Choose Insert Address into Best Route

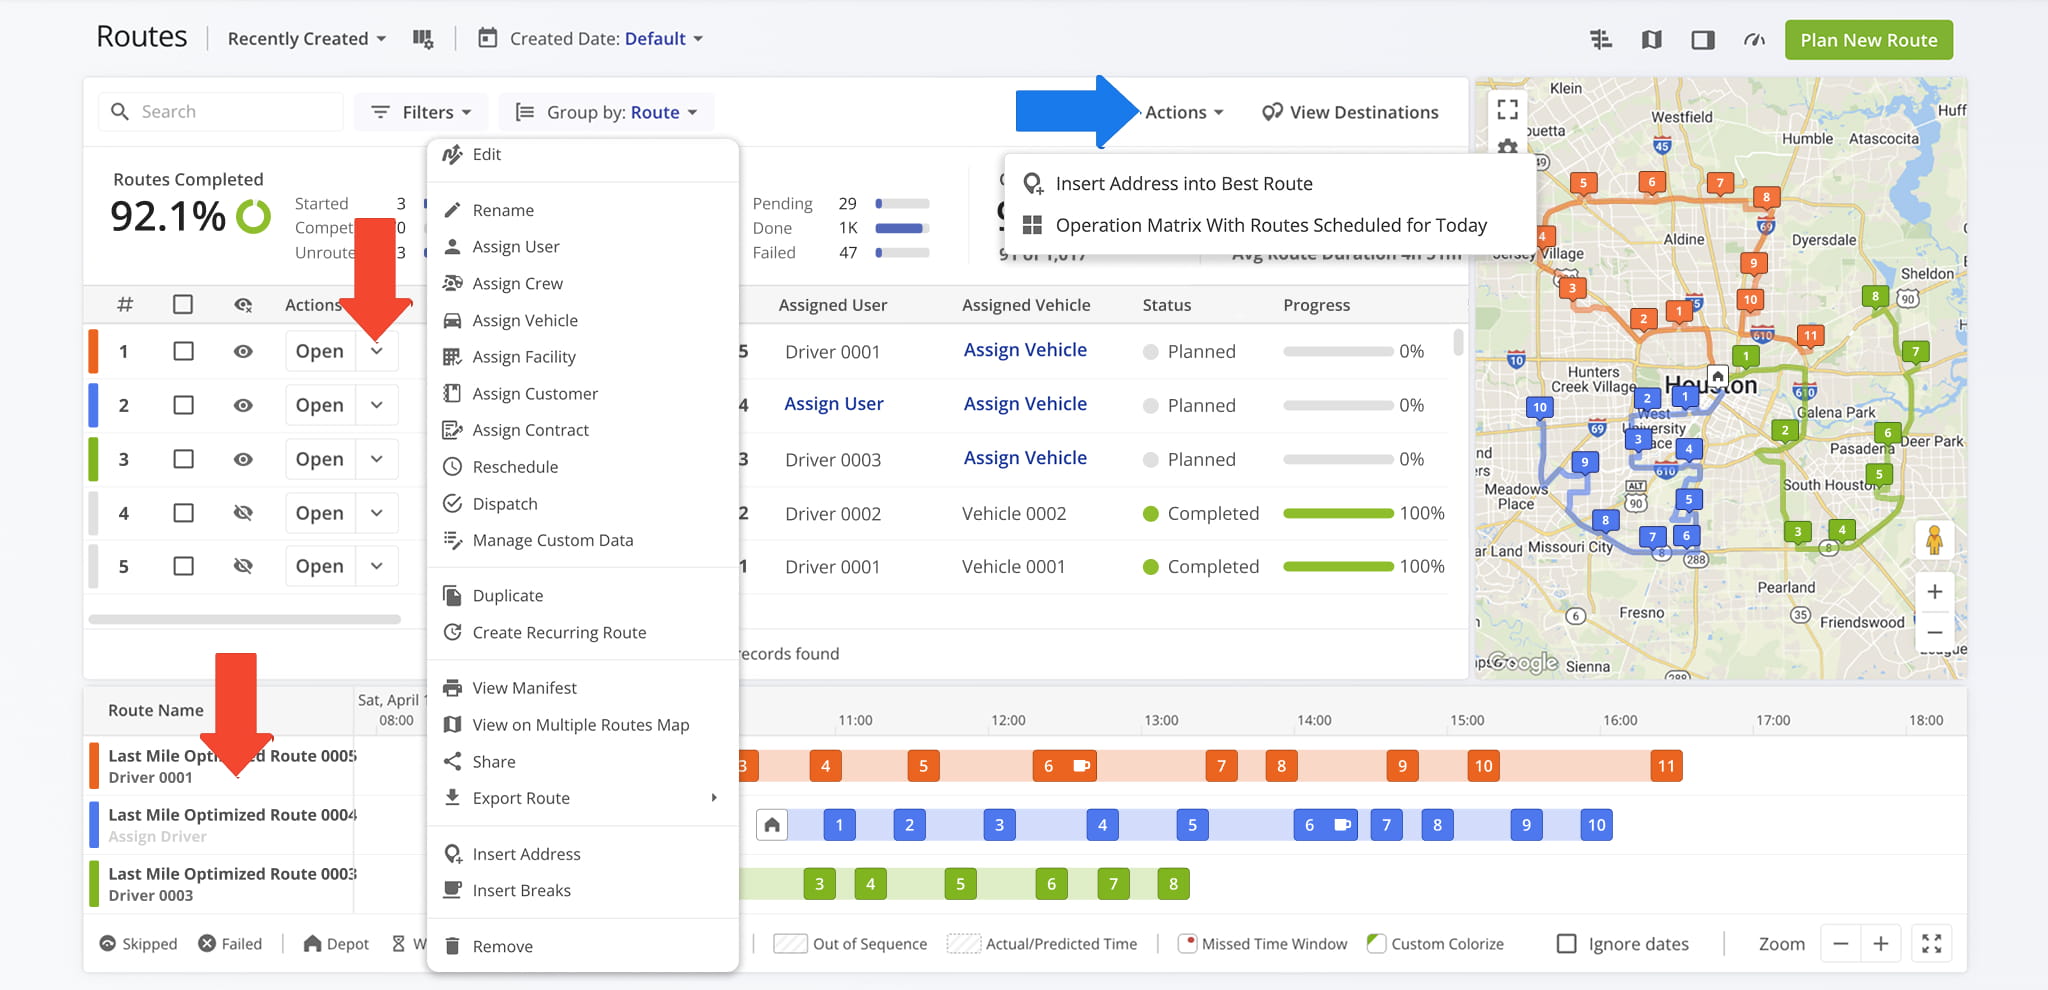[1183, 184]
